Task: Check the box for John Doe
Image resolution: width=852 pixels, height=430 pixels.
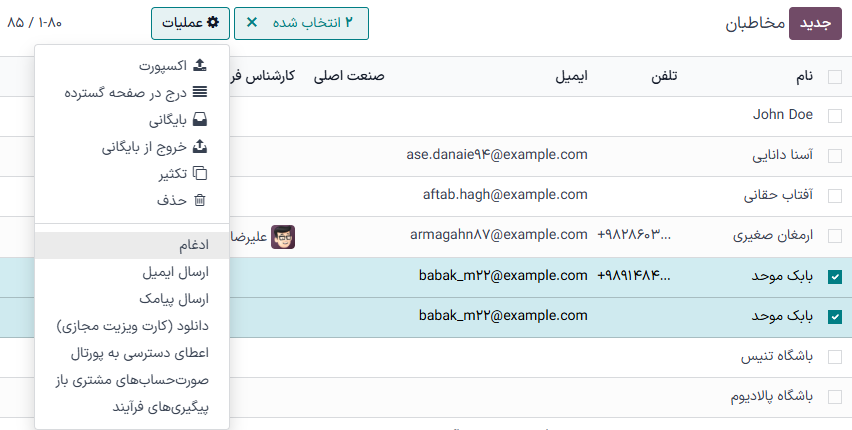Action: click(834, 115)
